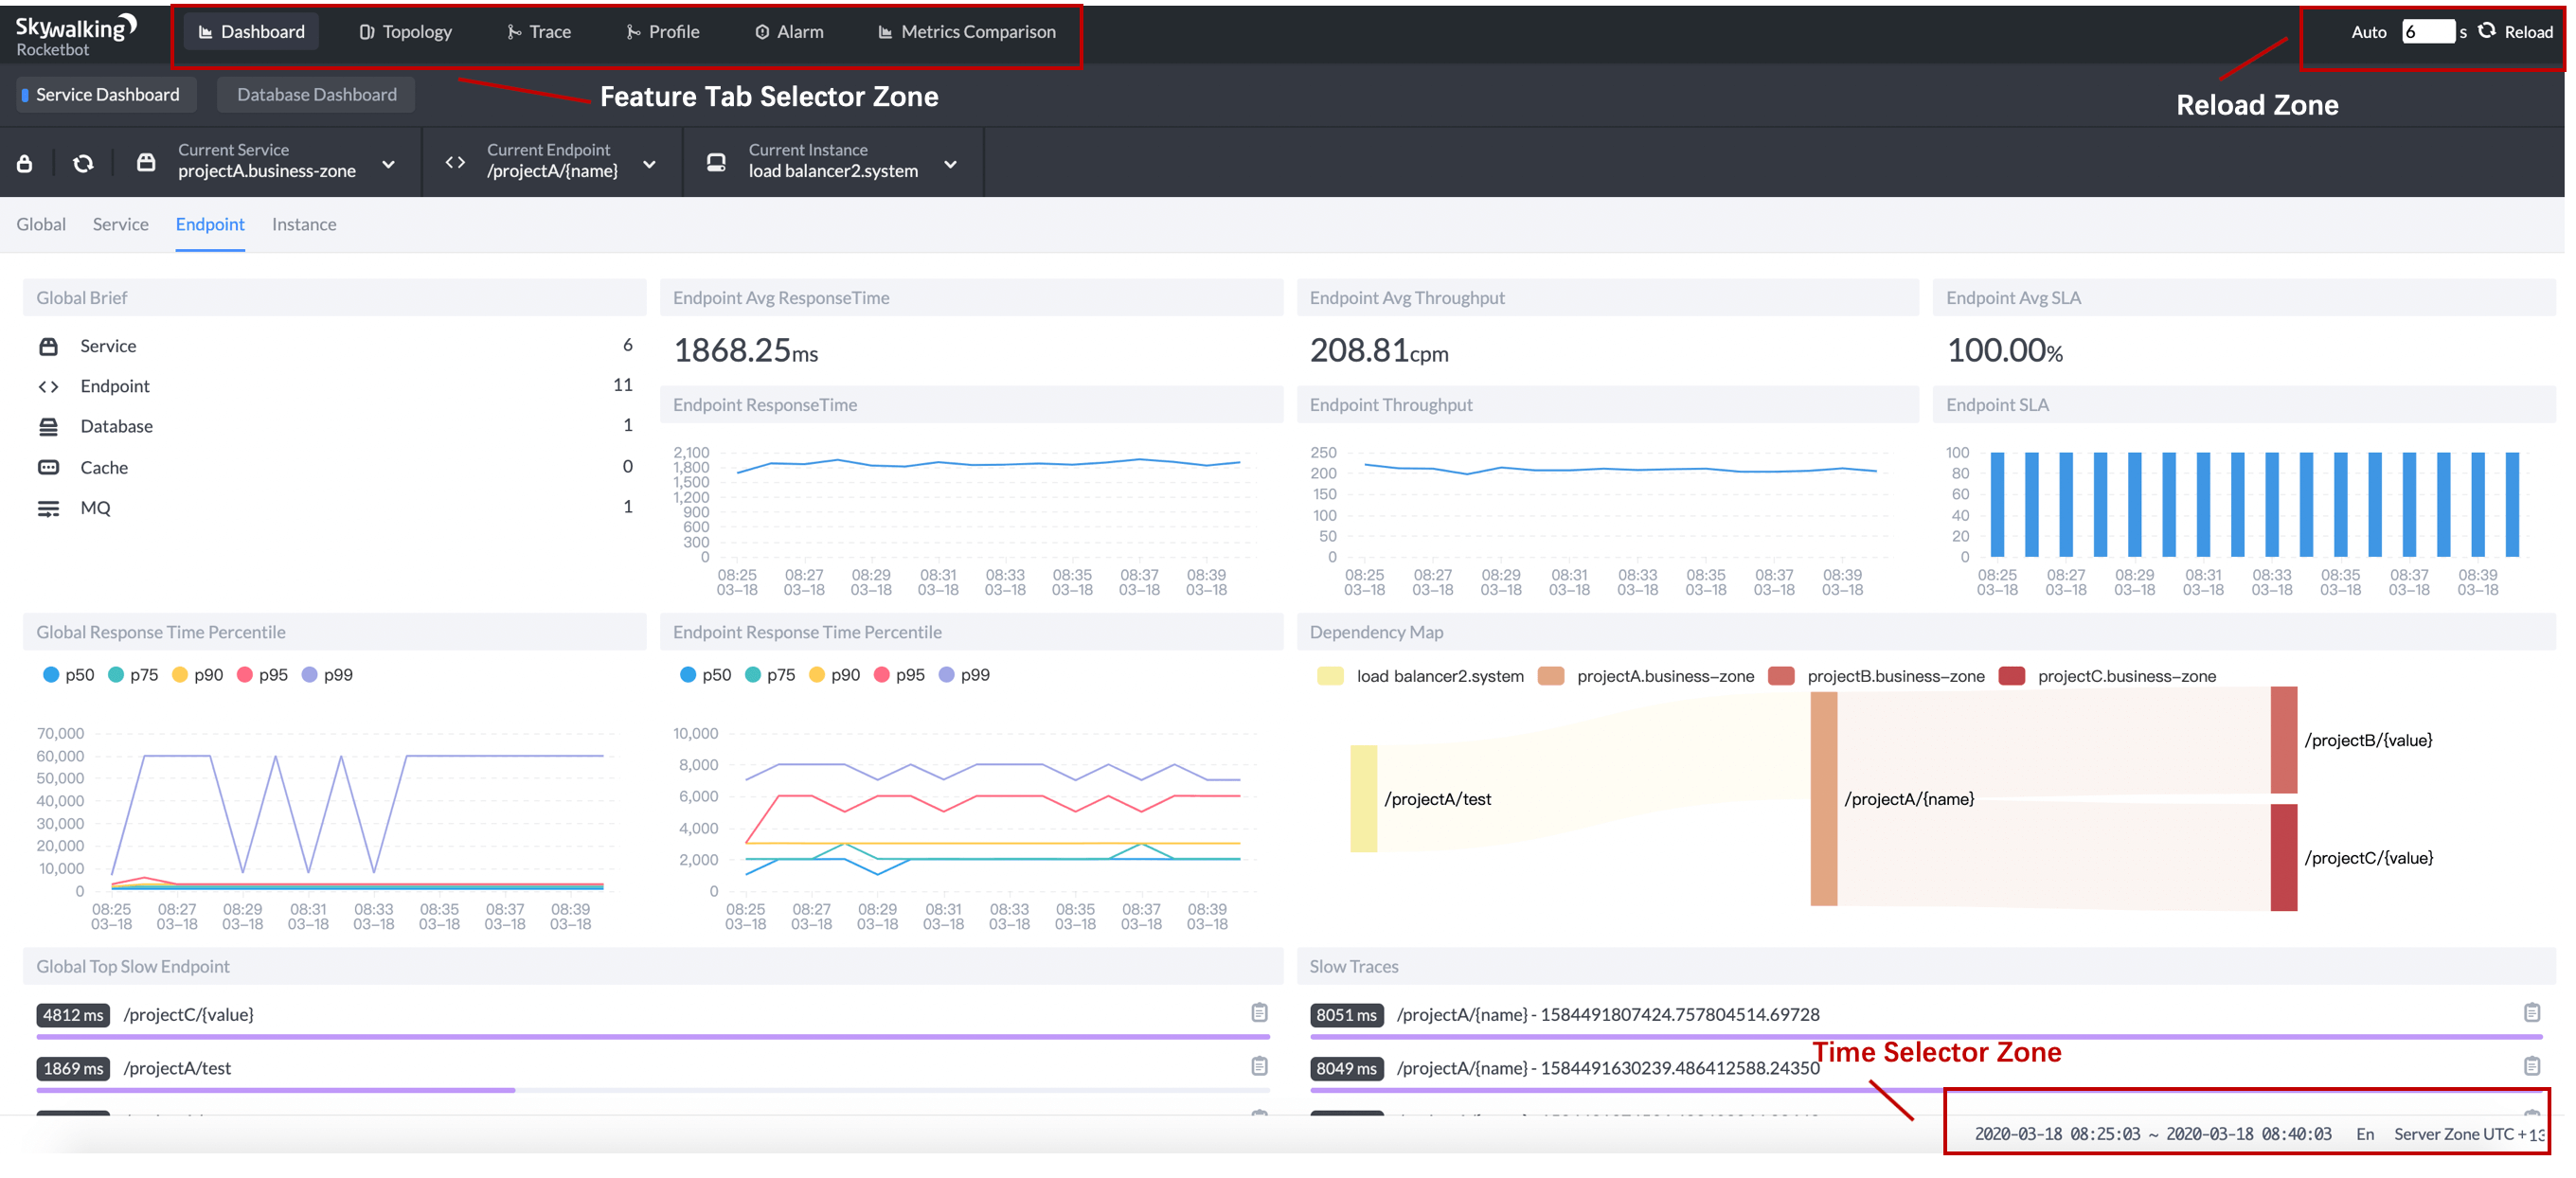Click the lock icon in selector bar
This screenshot has height=1178, width=2576.
pyautogui.click(x=25, y=163)
